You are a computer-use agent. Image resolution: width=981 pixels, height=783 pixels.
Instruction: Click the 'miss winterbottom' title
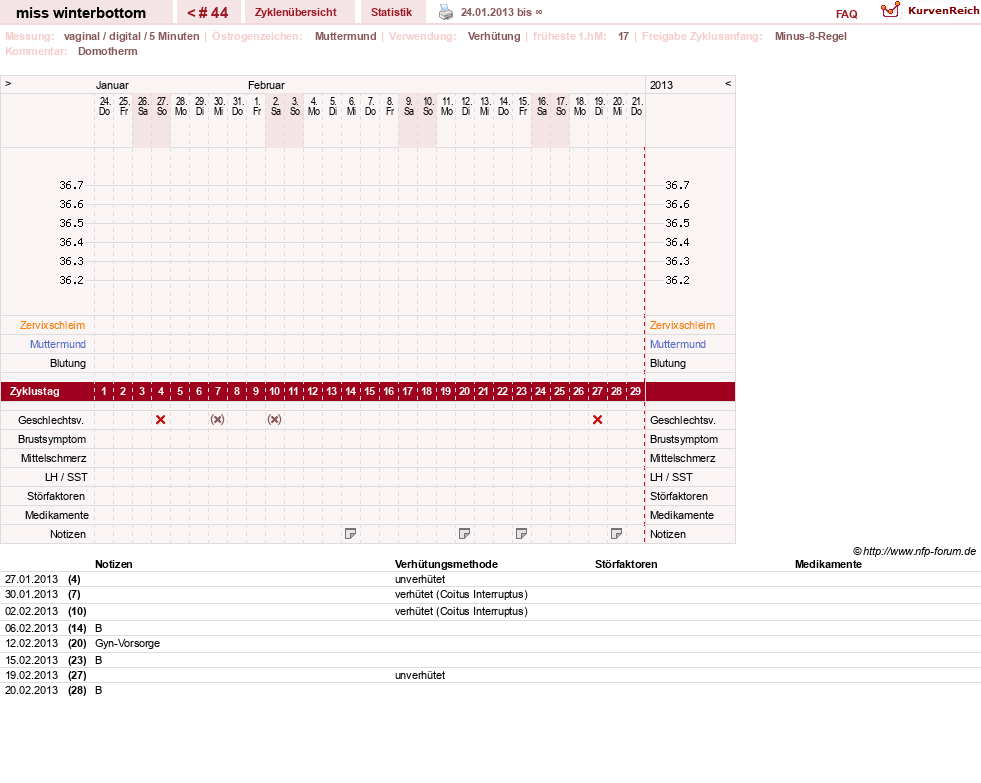click(x=81, y=13)
